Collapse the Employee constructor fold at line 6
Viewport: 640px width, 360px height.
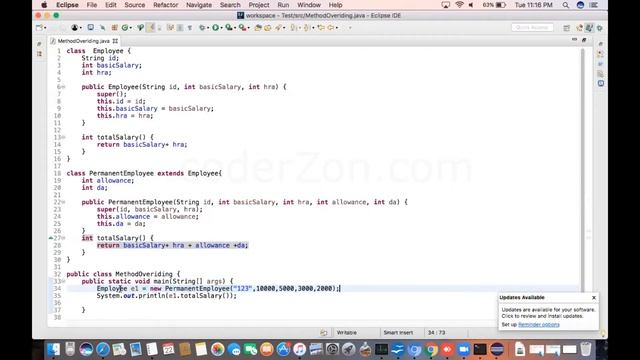[63, 87]
